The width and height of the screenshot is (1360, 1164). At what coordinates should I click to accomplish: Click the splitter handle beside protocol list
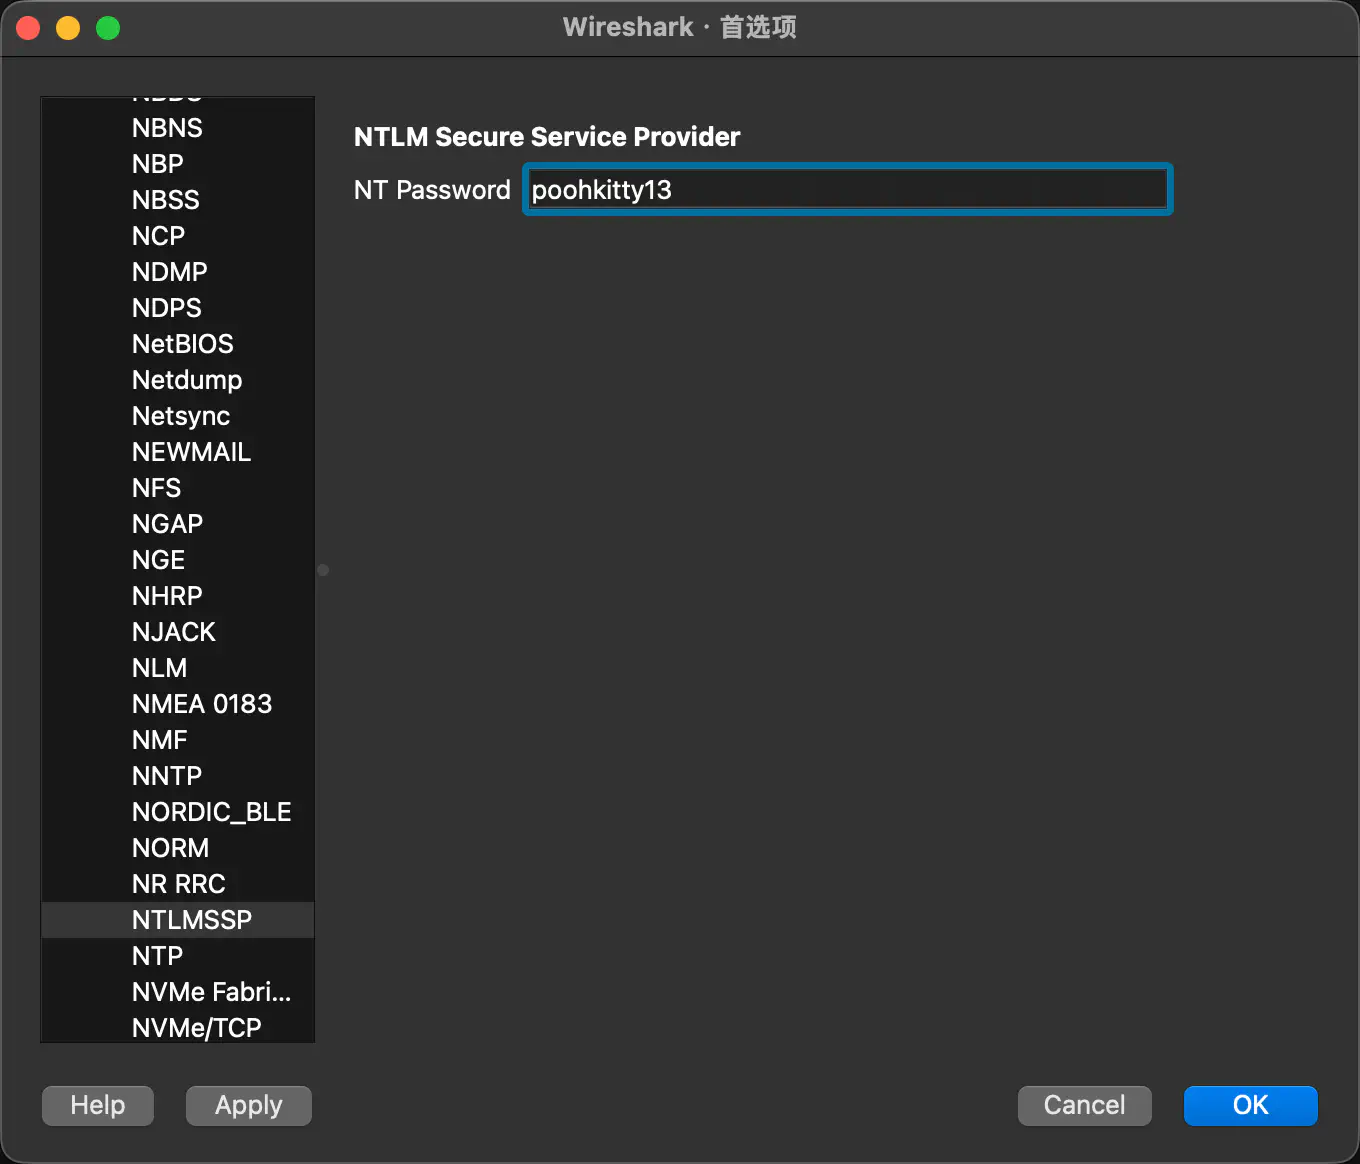pyautogui.click(x=323, y=570)
